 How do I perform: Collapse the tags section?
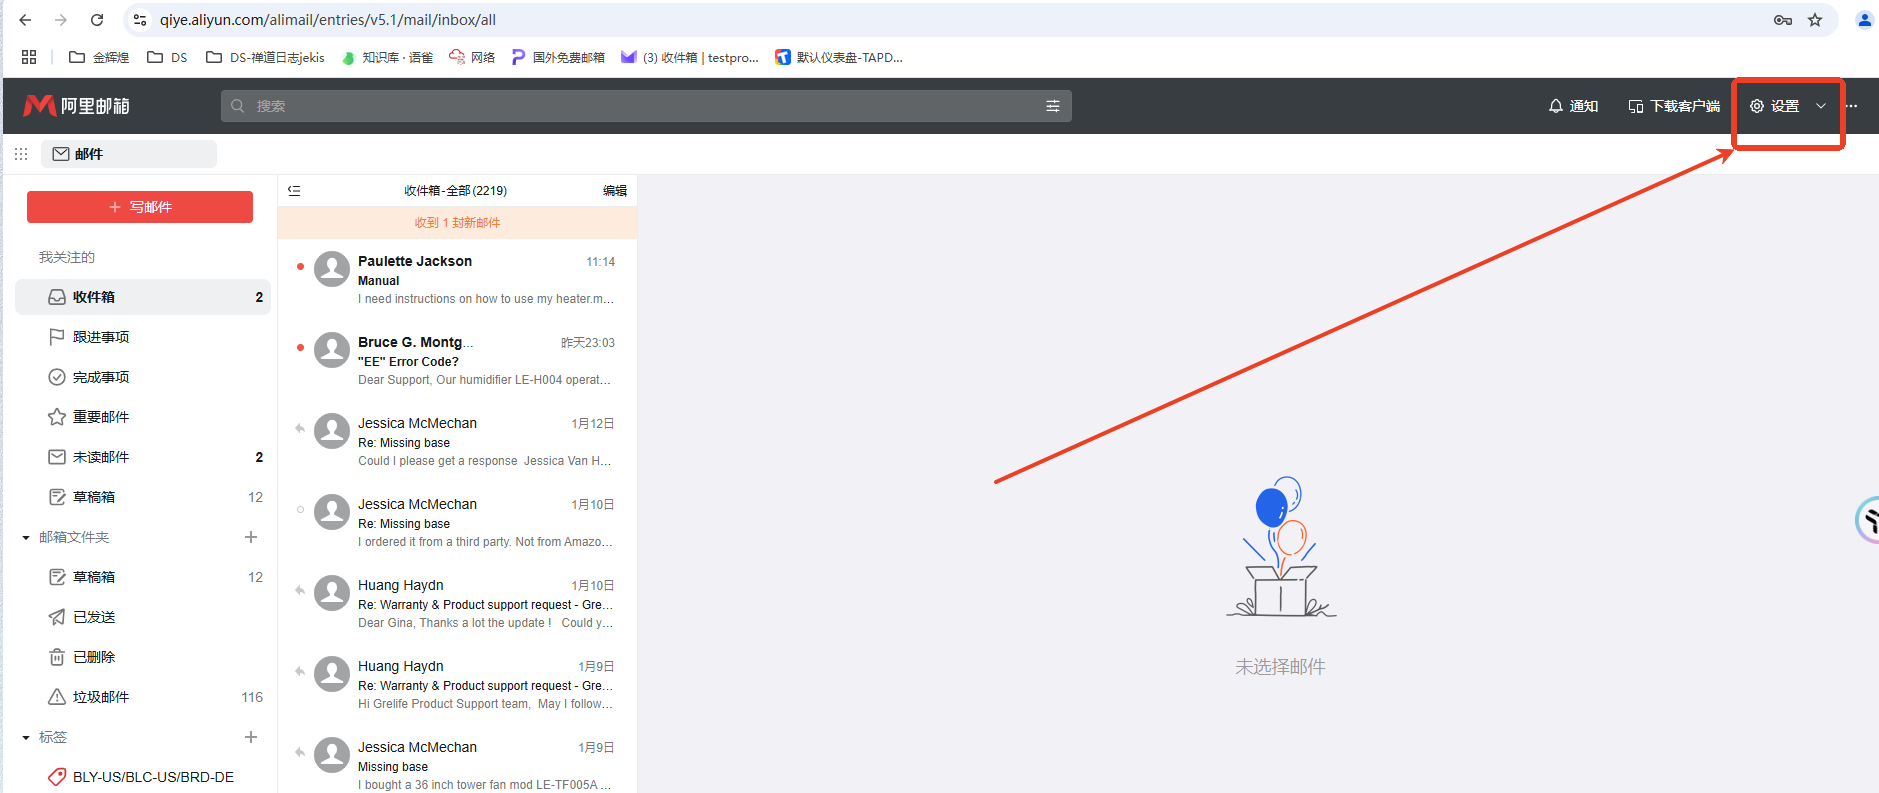pos(26,738)
